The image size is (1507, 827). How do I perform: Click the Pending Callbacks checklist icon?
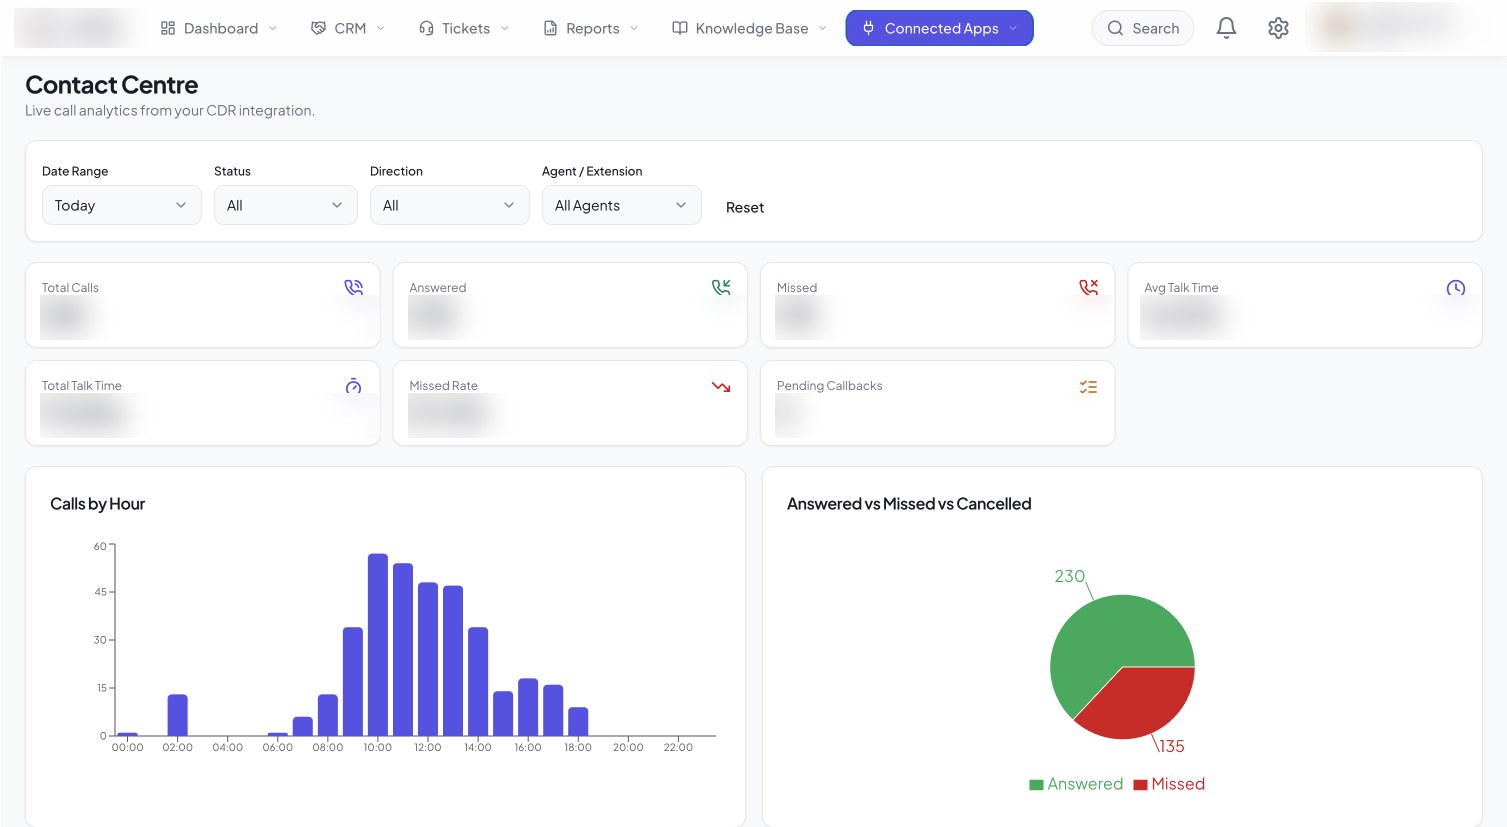[1089, 386]
